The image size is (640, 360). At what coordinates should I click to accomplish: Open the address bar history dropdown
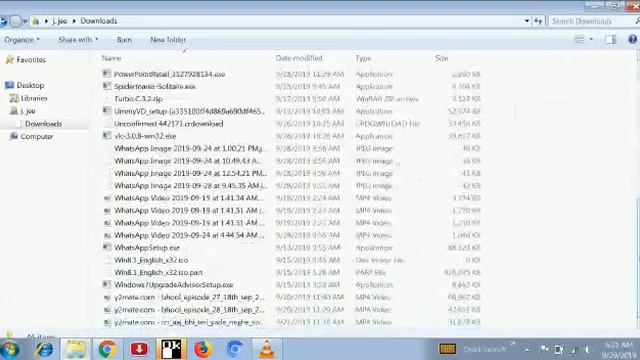(527, 21)
